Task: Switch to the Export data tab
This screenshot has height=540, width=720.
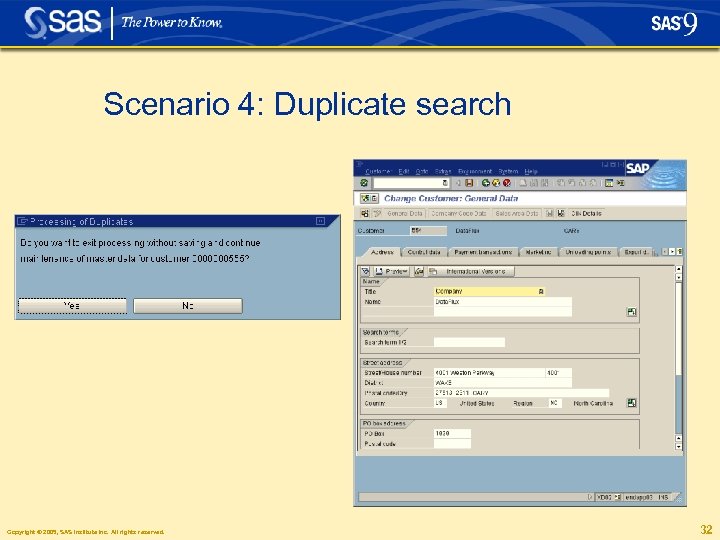Action: tap(636, 252)
